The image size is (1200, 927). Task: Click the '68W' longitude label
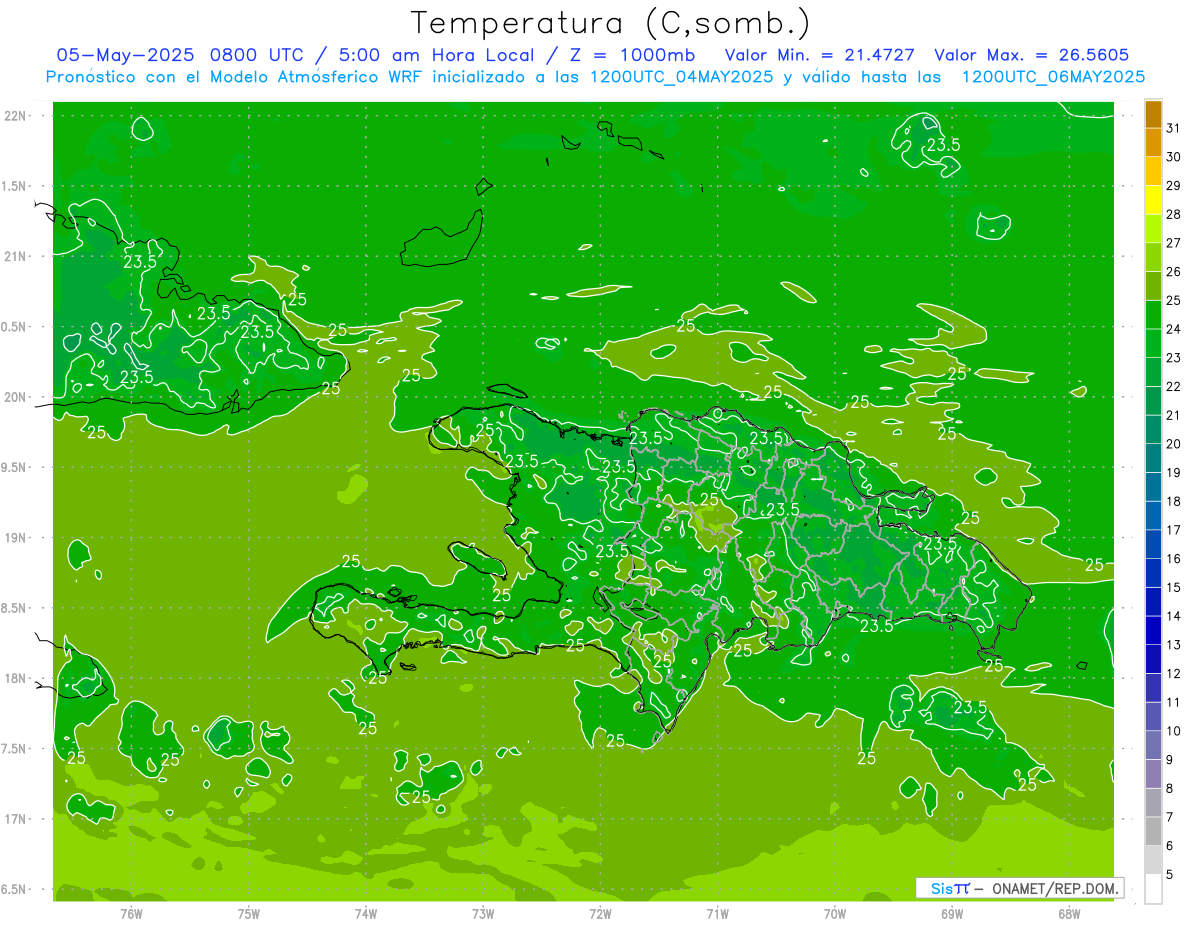[x=1069, y=913]
